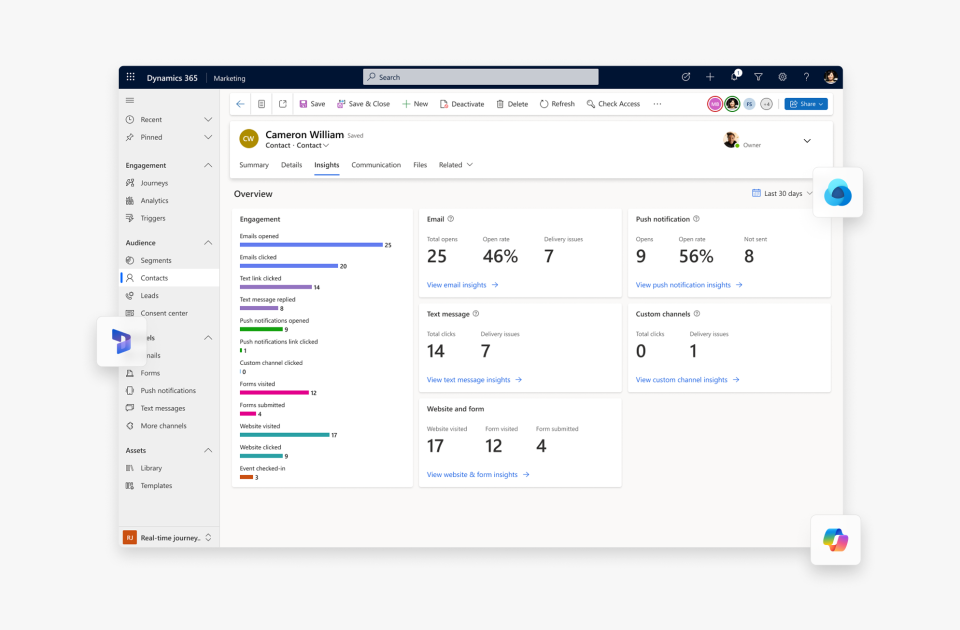Open record in new window icon
The height and width of the screenshot is (630, 960).
coord(283,104)
